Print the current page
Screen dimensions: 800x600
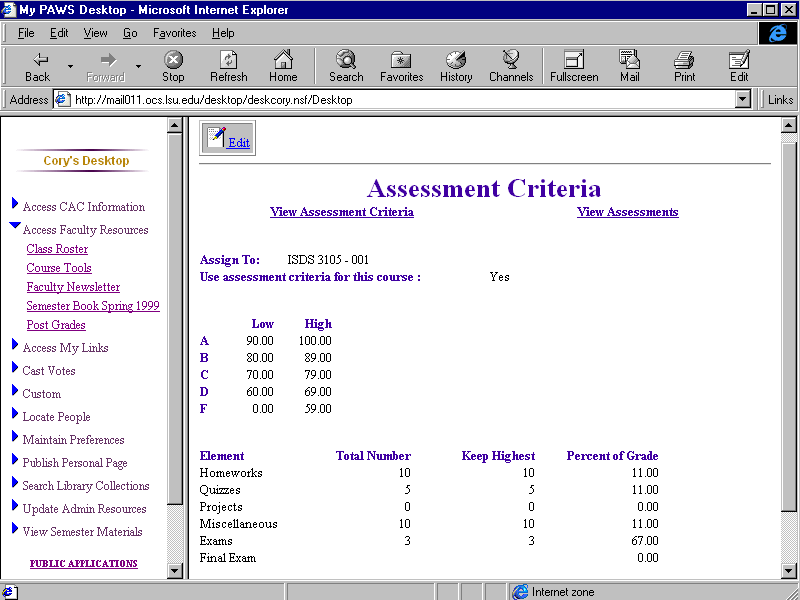pyautogui.click(x=684, y=67)
